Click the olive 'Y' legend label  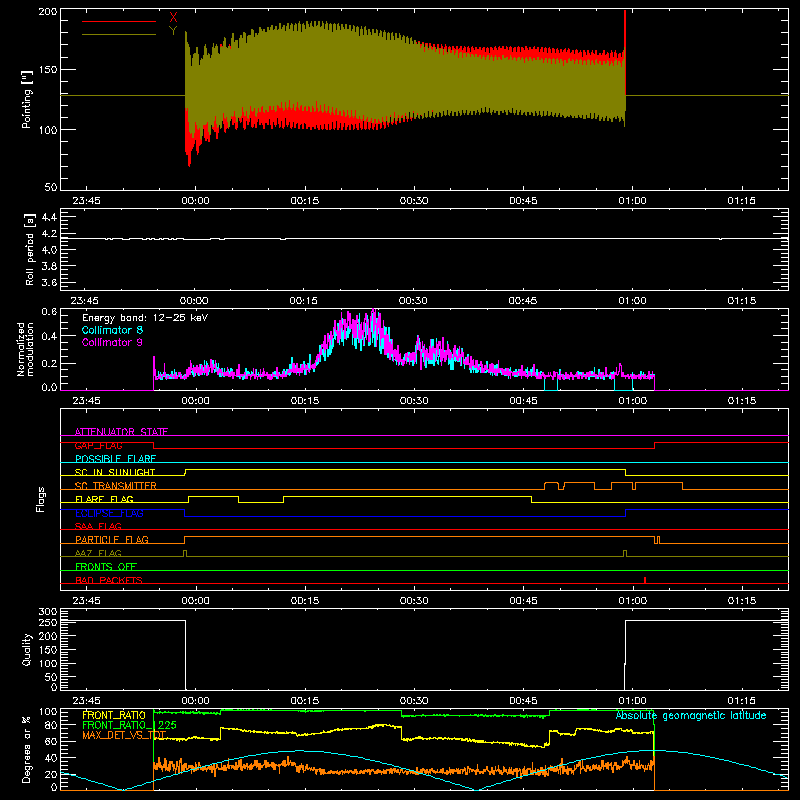pyautogui.click(x=173, y=31)
